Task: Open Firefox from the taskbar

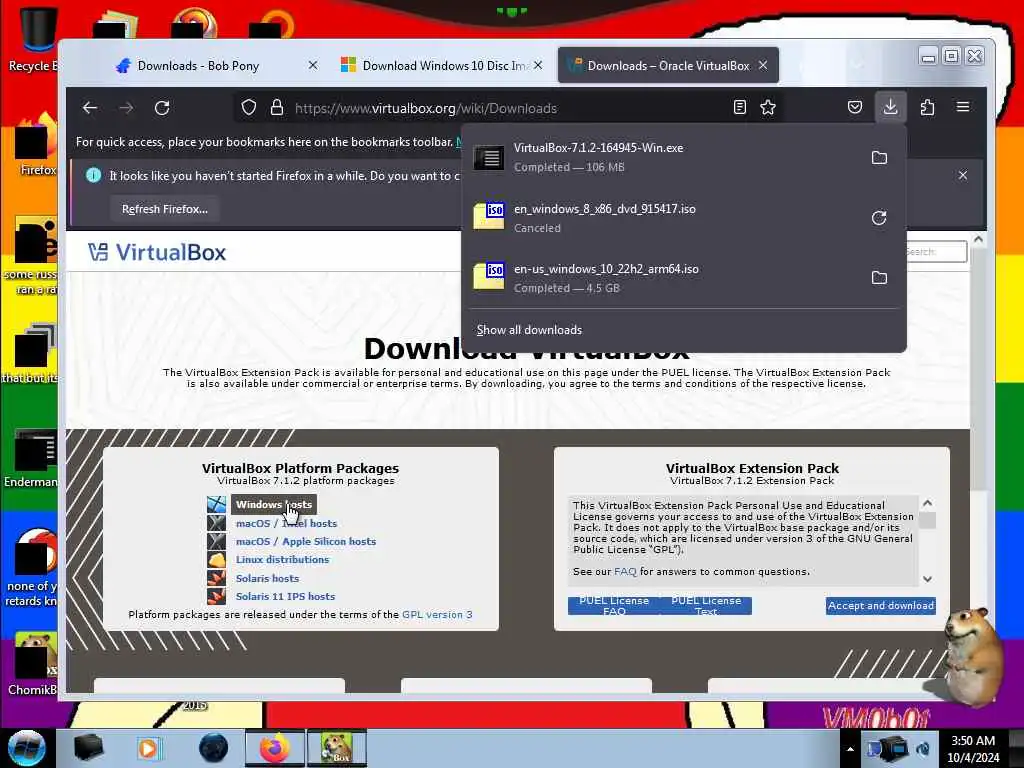Action: pos(274,748)
